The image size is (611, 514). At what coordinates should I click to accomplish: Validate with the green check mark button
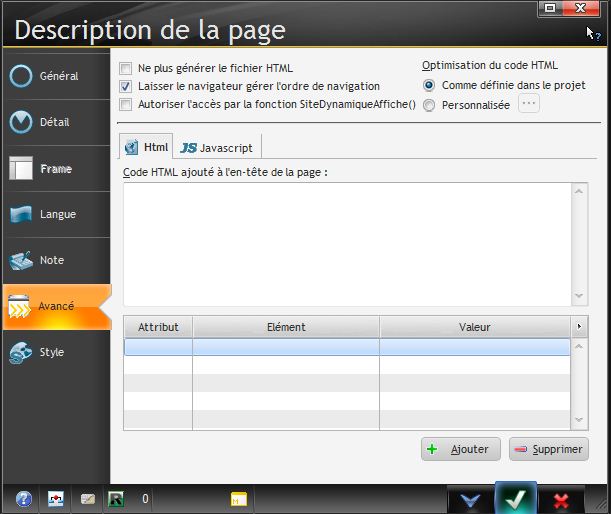tap(516, 498)
